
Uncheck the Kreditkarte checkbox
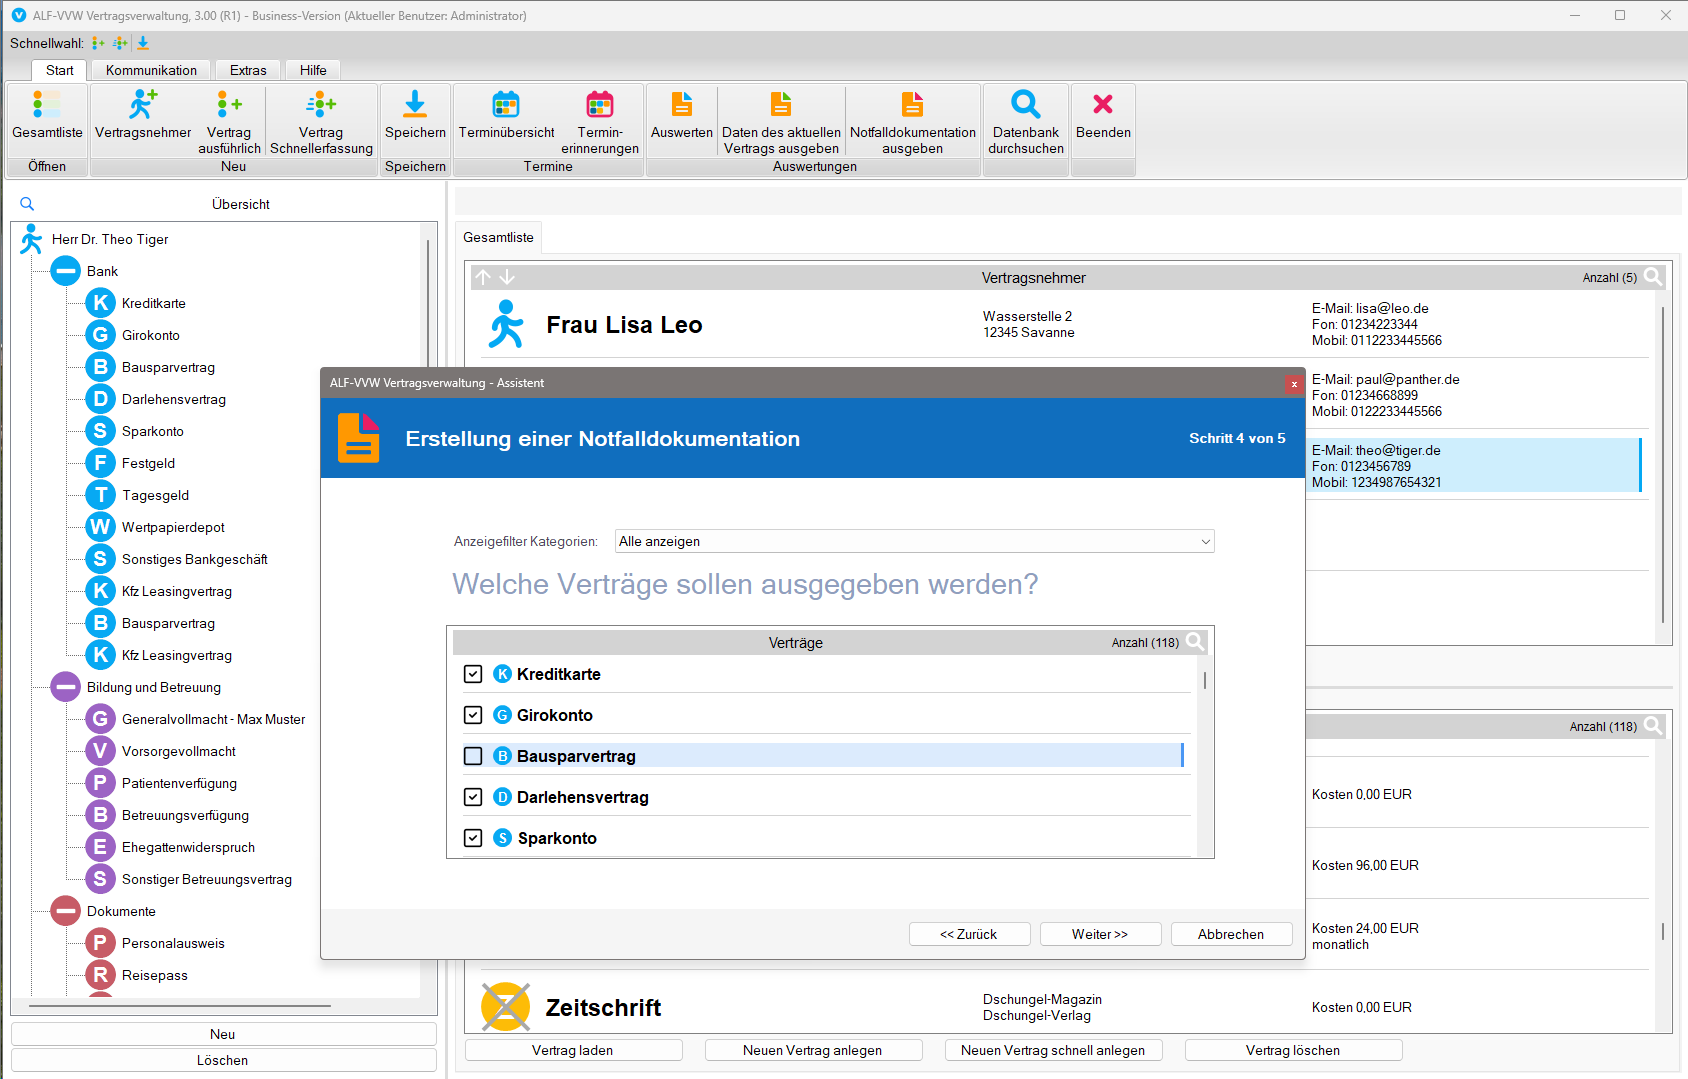tap(473, 675)
